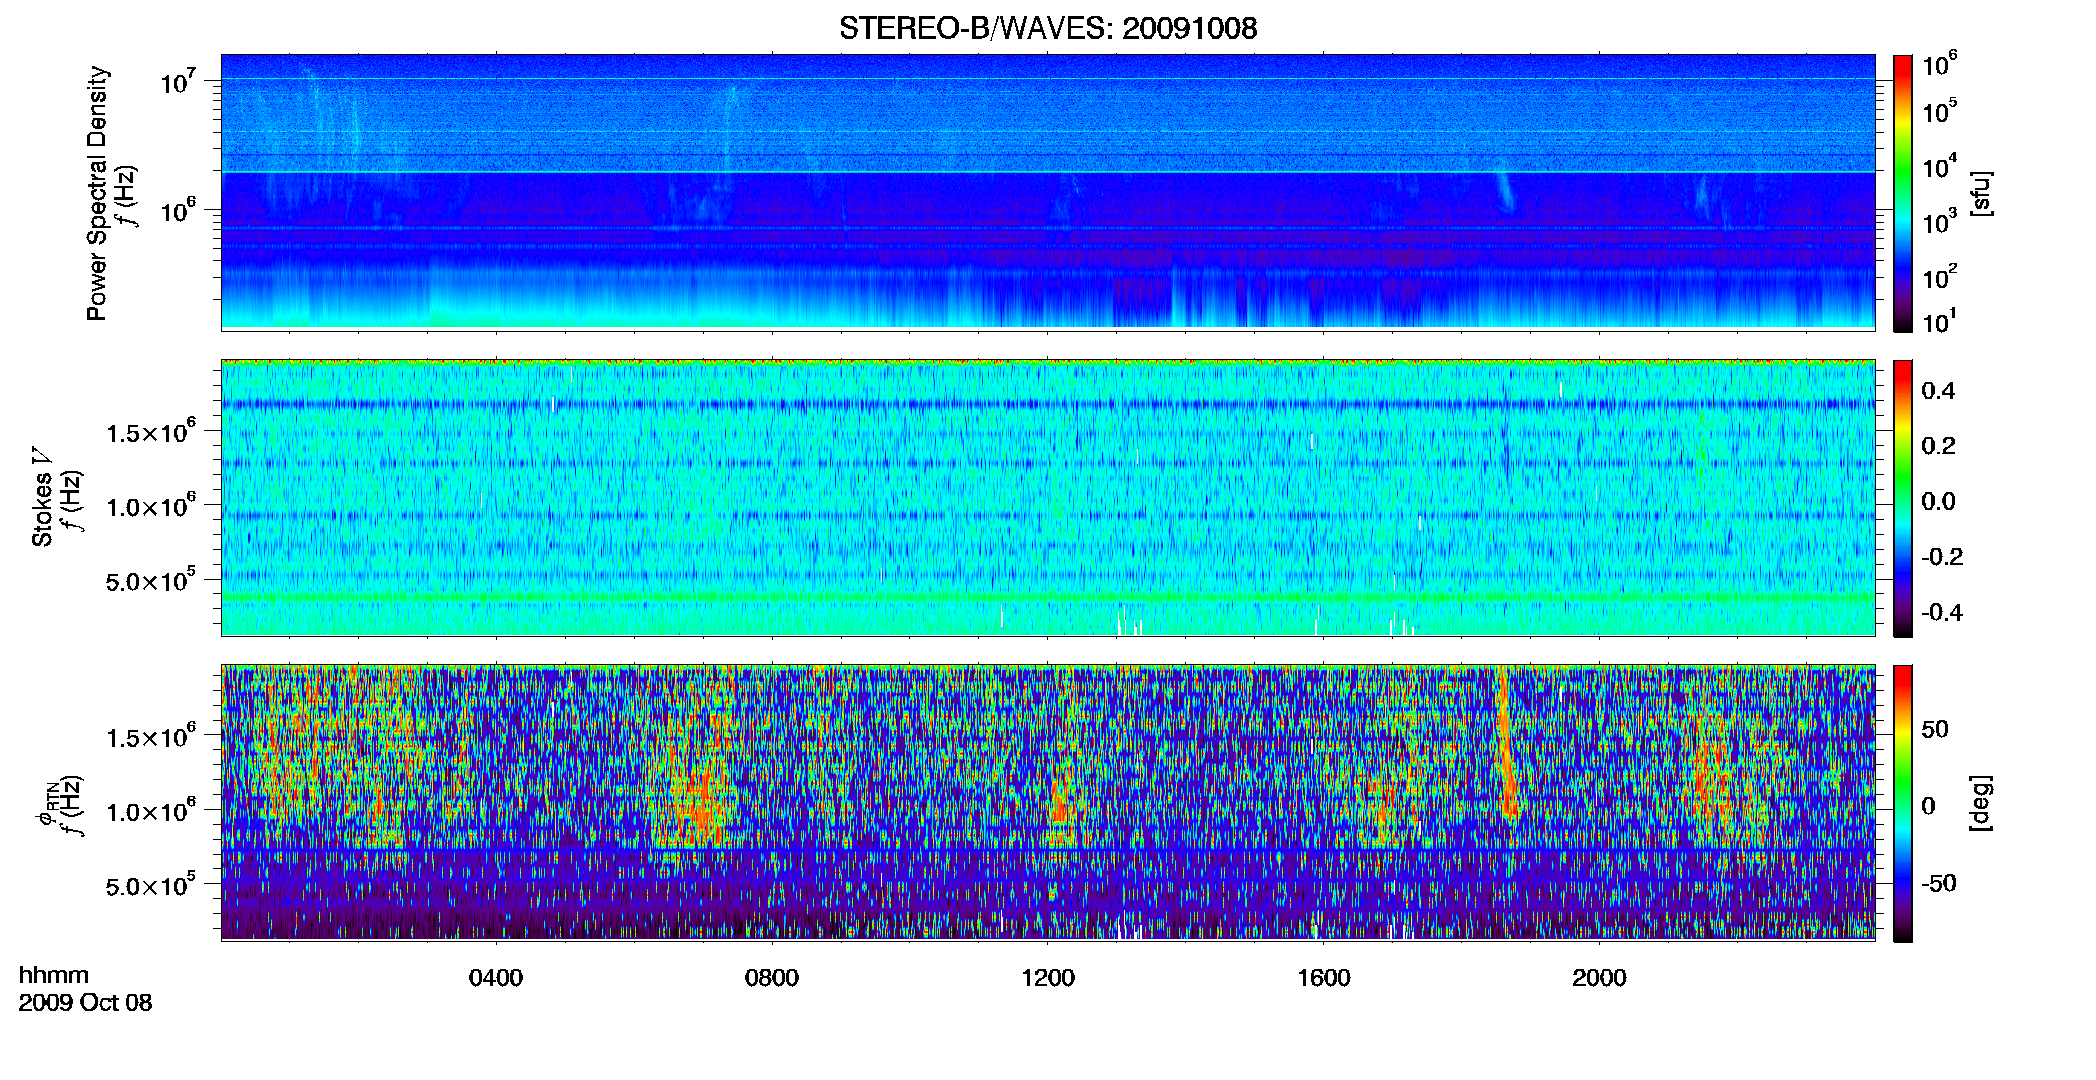Click the -0.4 label on Stokes V color bar

[x=1942, y=612]
